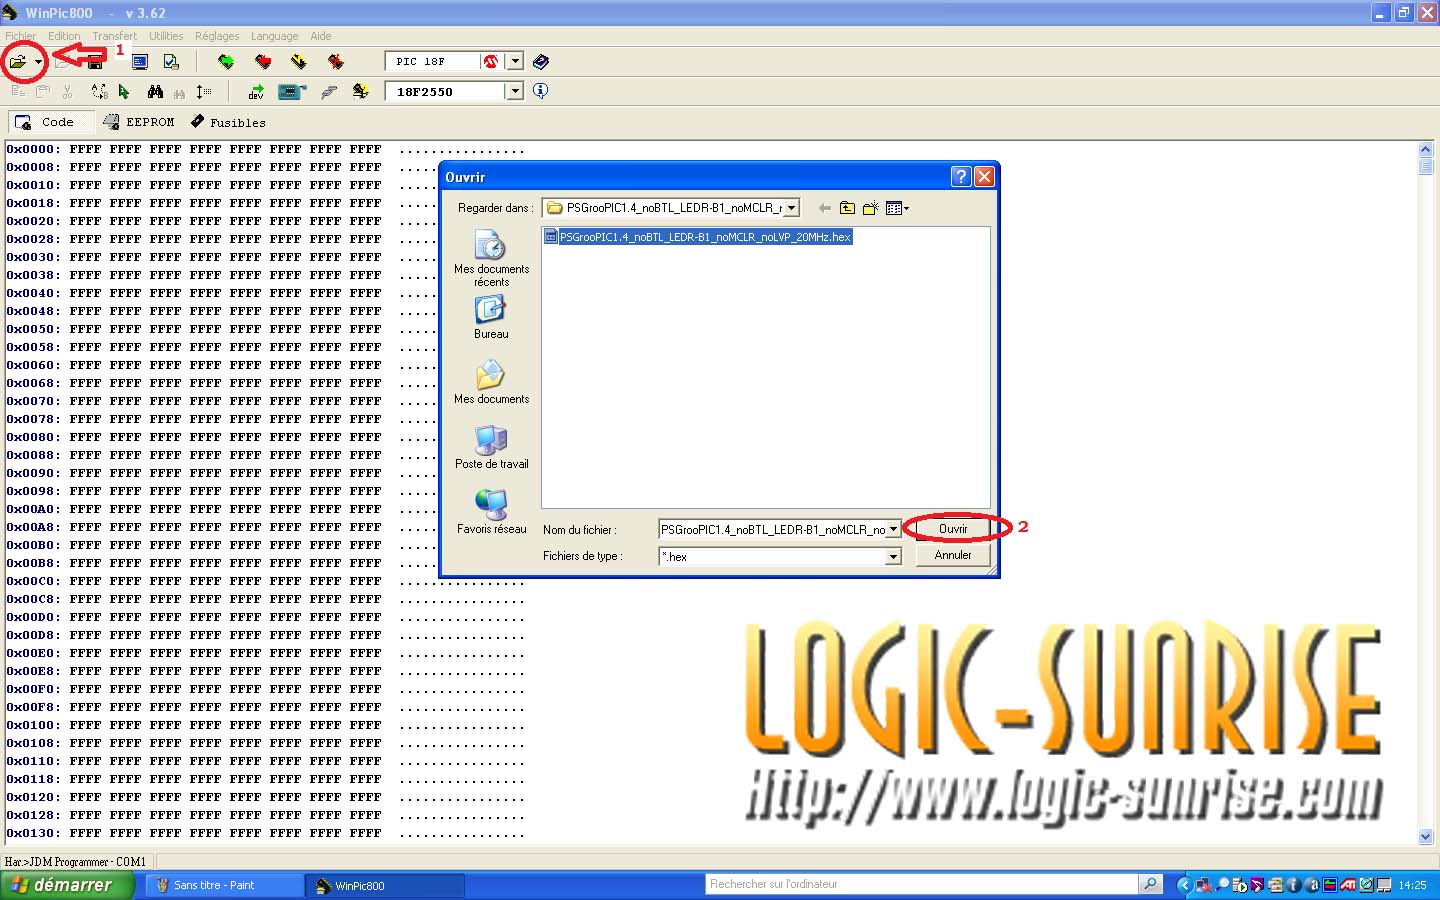Viewport: 1440px width, 900px height.
Task: Click the red program-chip icon
Action: [263, 62]
